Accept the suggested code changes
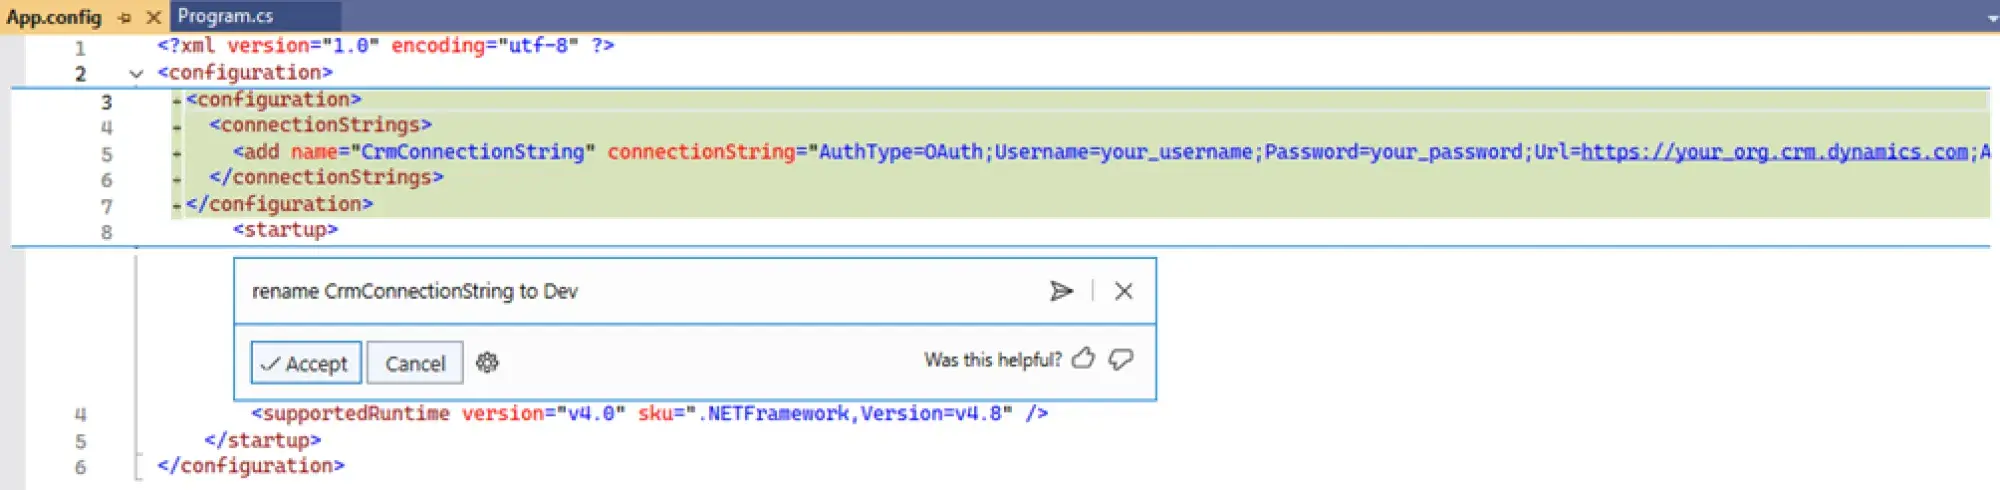Screen dimensions: 2000x490 (305, 363)
